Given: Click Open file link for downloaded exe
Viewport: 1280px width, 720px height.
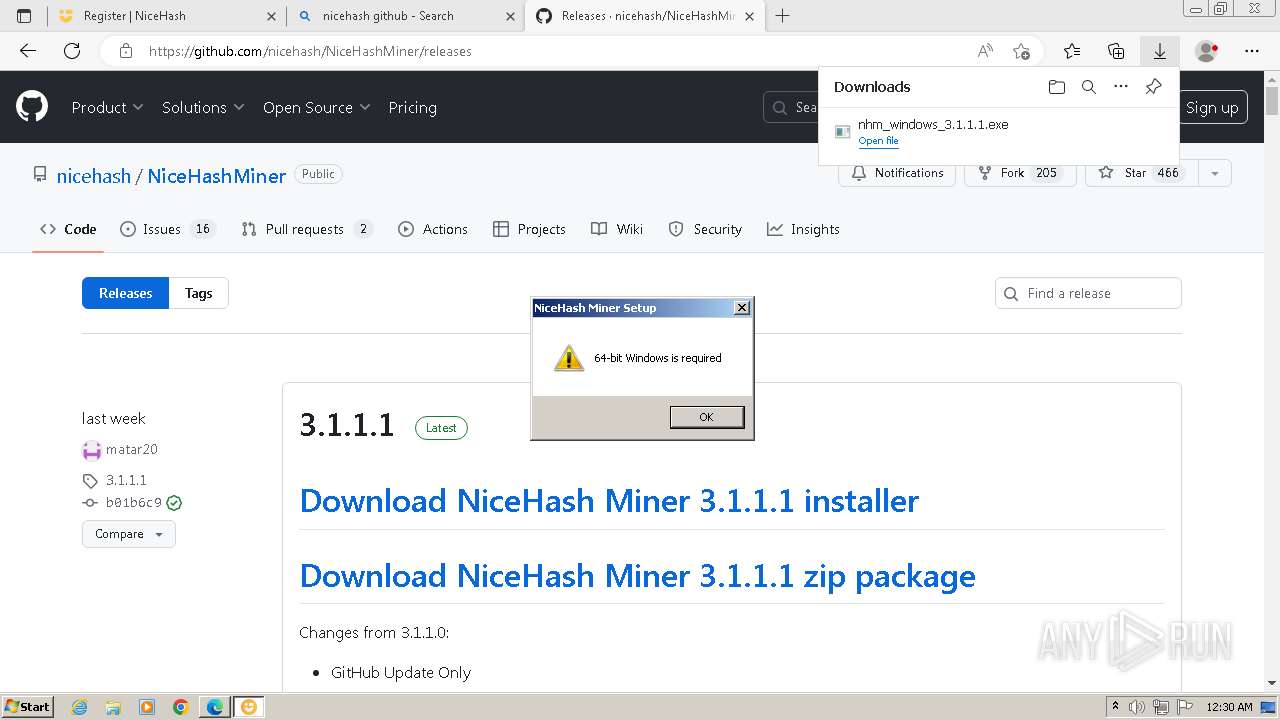Looking at the screenshot, I should point(878,141).
